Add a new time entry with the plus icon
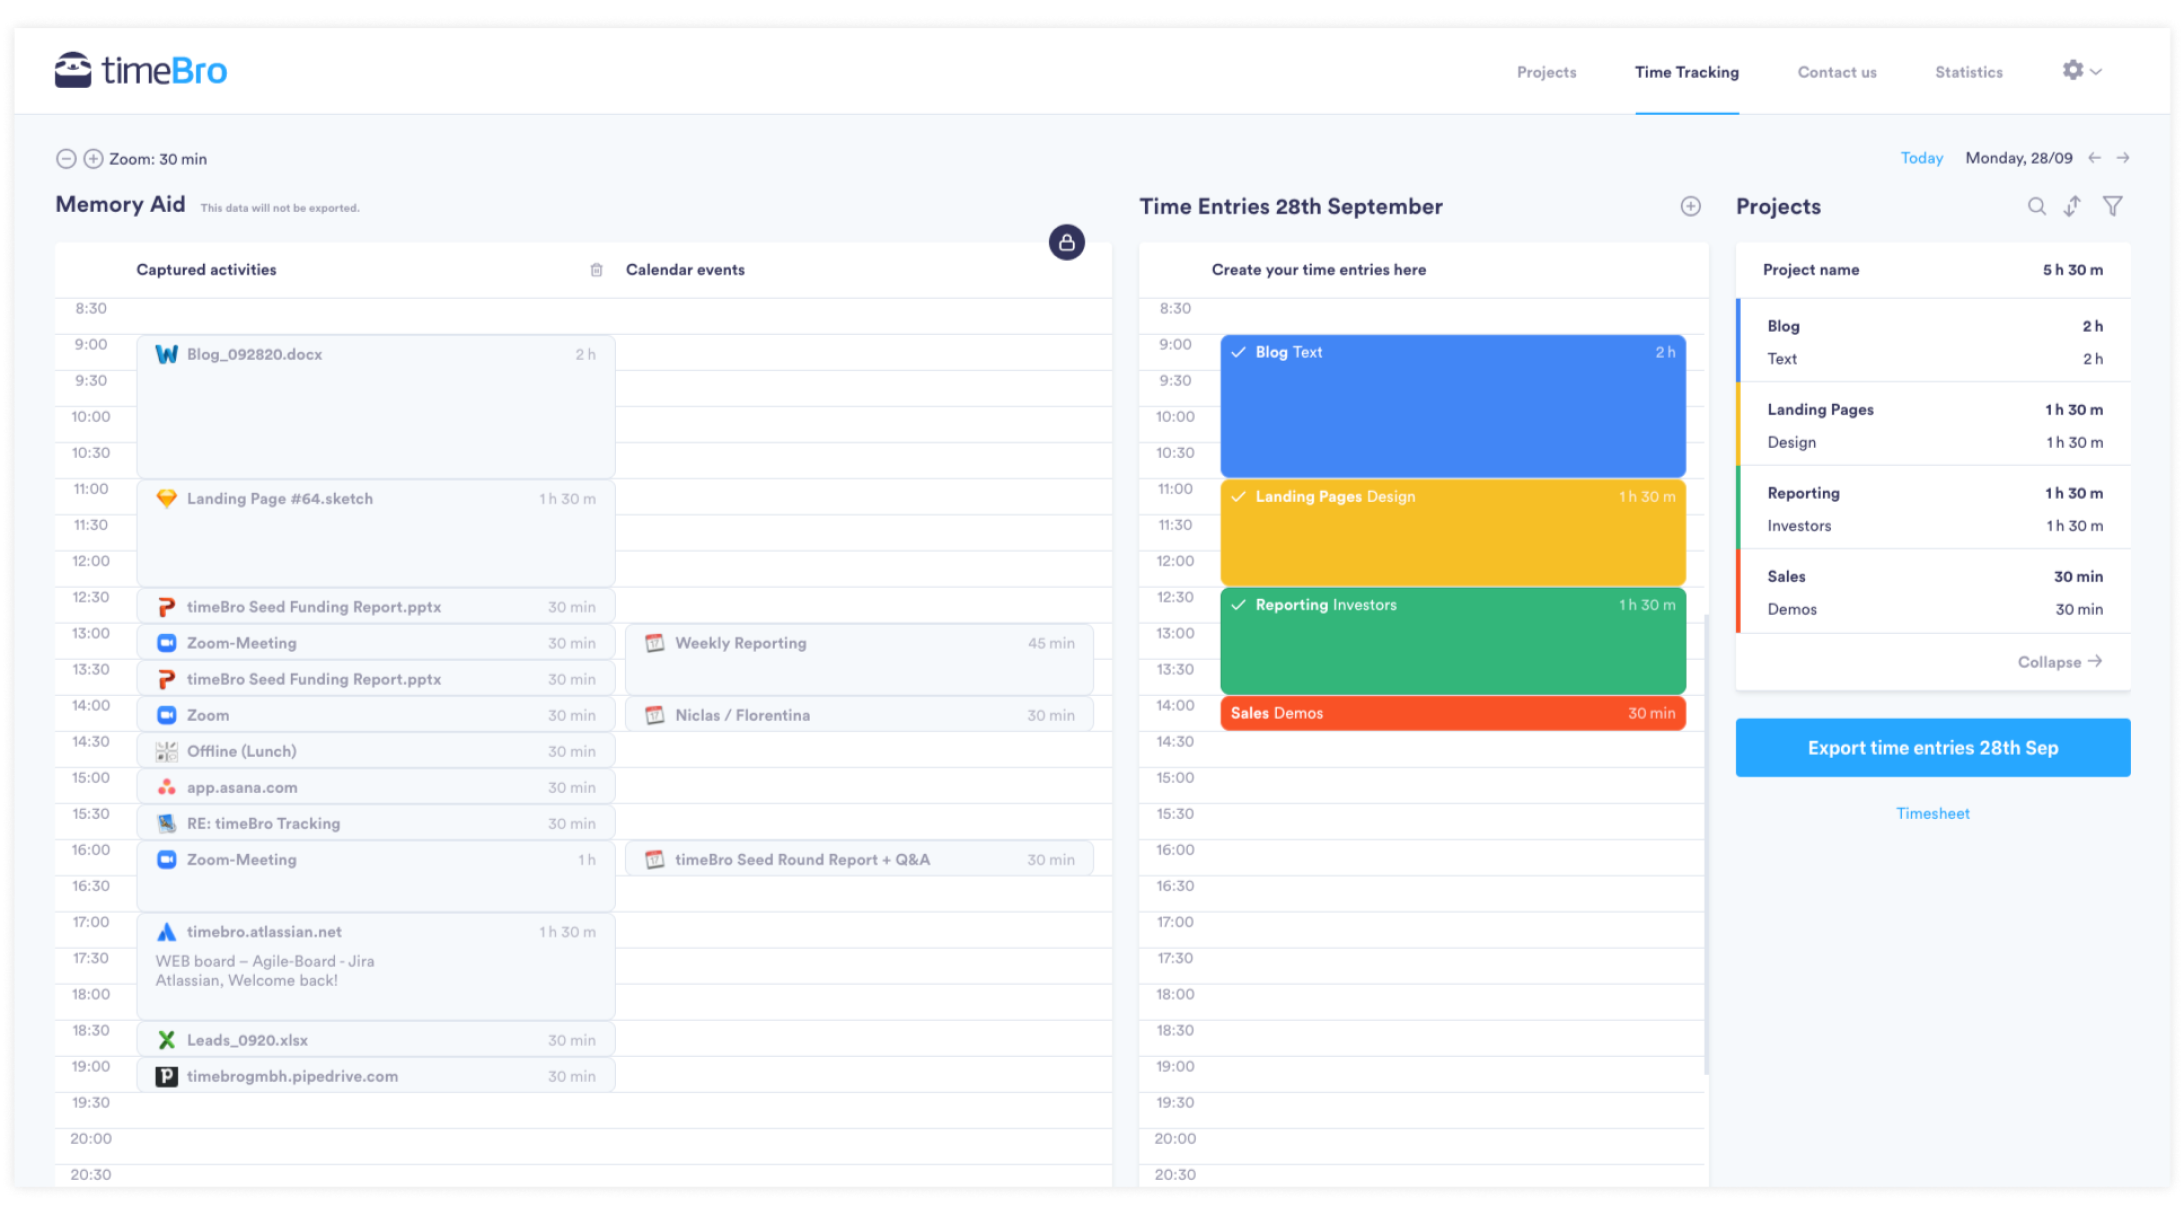The image size is (2184, 1214). pyautogui.click(x=1691, y=206)
